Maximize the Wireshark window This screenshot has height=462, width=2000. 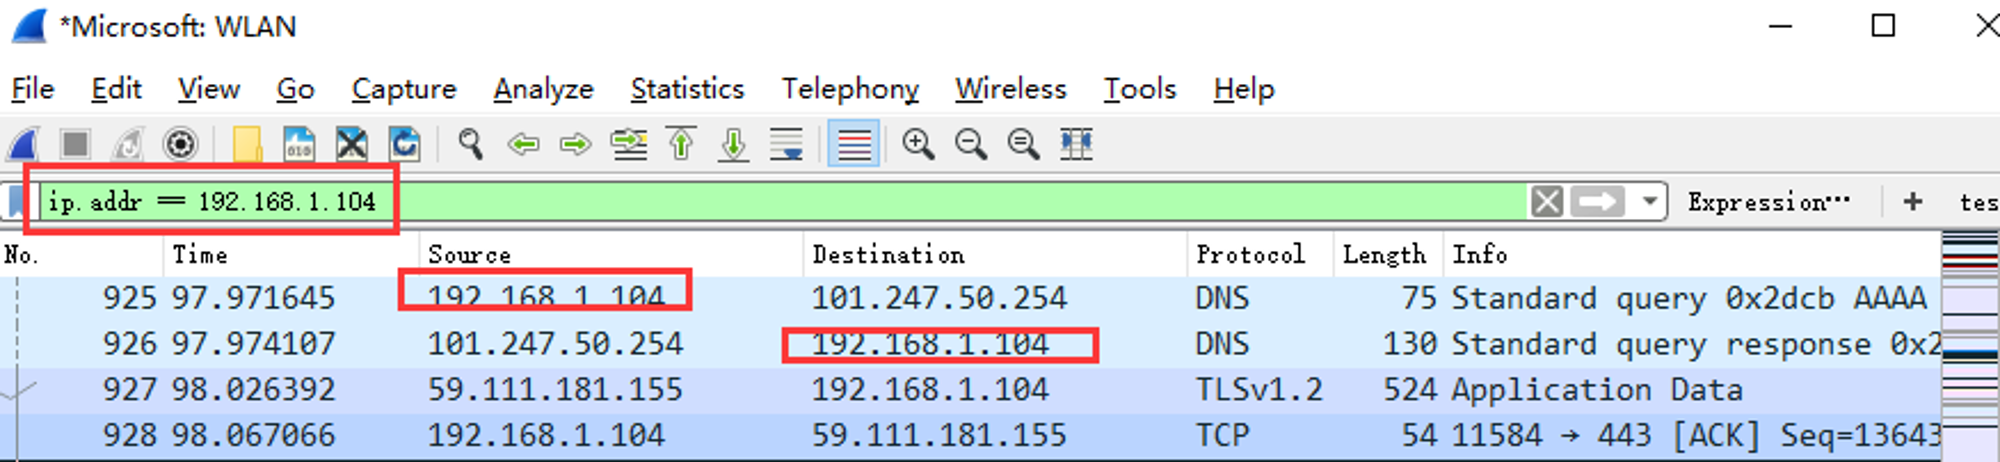point(1883,26)
